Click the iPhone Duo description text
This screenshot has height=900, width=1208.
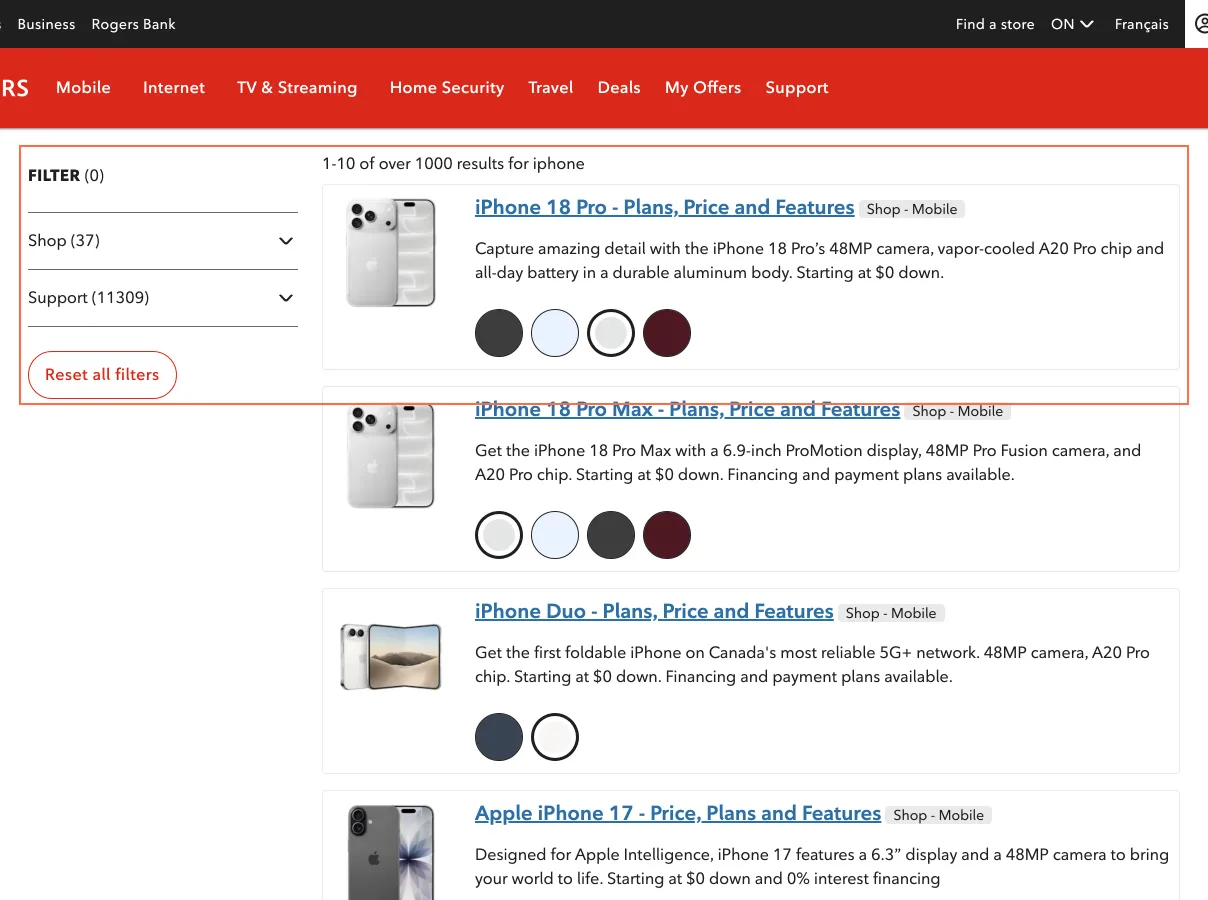coord(812,665)
